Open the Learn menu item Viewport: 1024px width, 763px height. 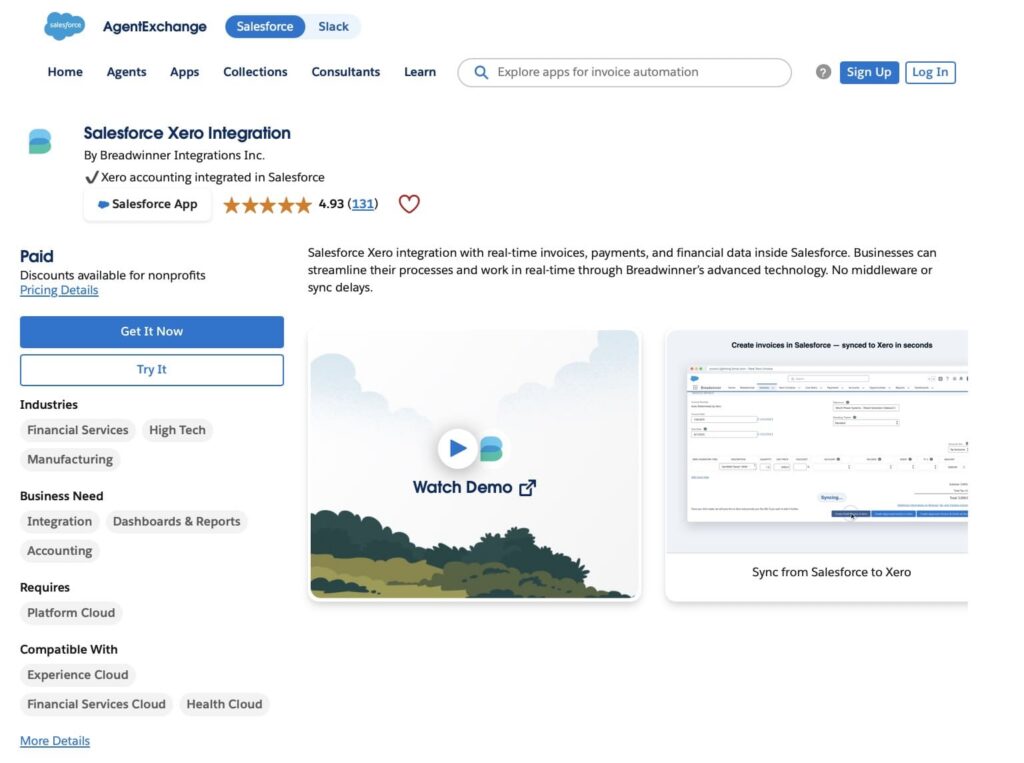coord(419,72)
